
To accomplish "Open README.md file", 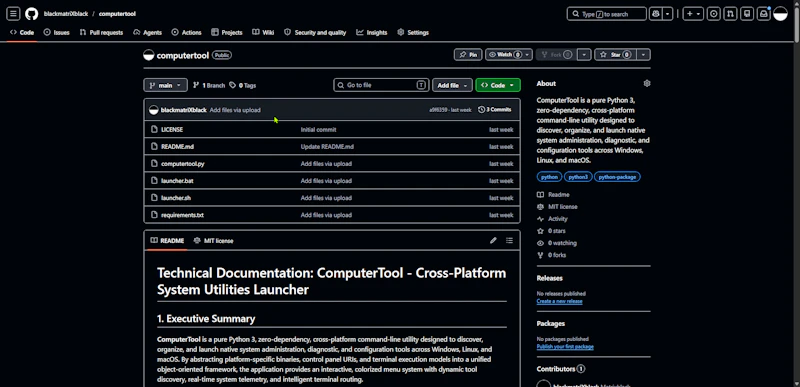I will 177,146.
